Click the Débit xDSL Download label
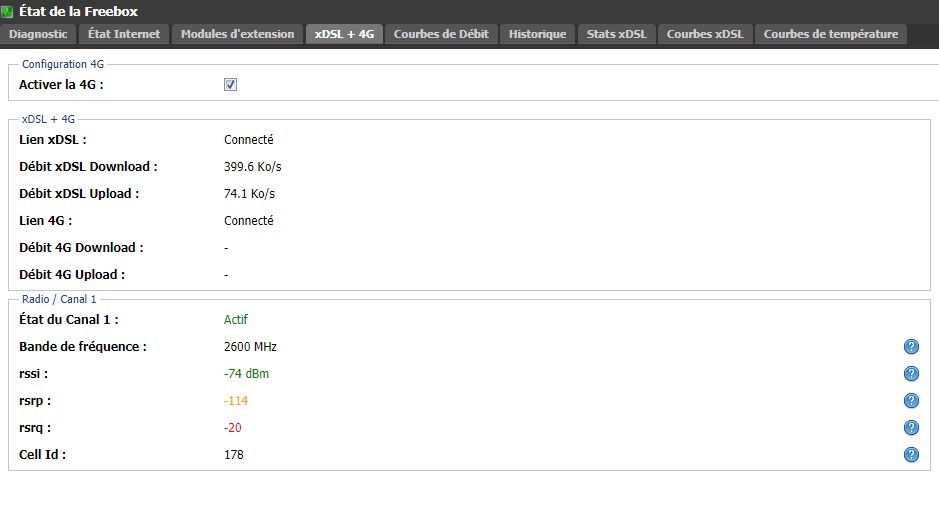Image resolution: width=939 pixels, height=505 pixels. tap(88, 167)
